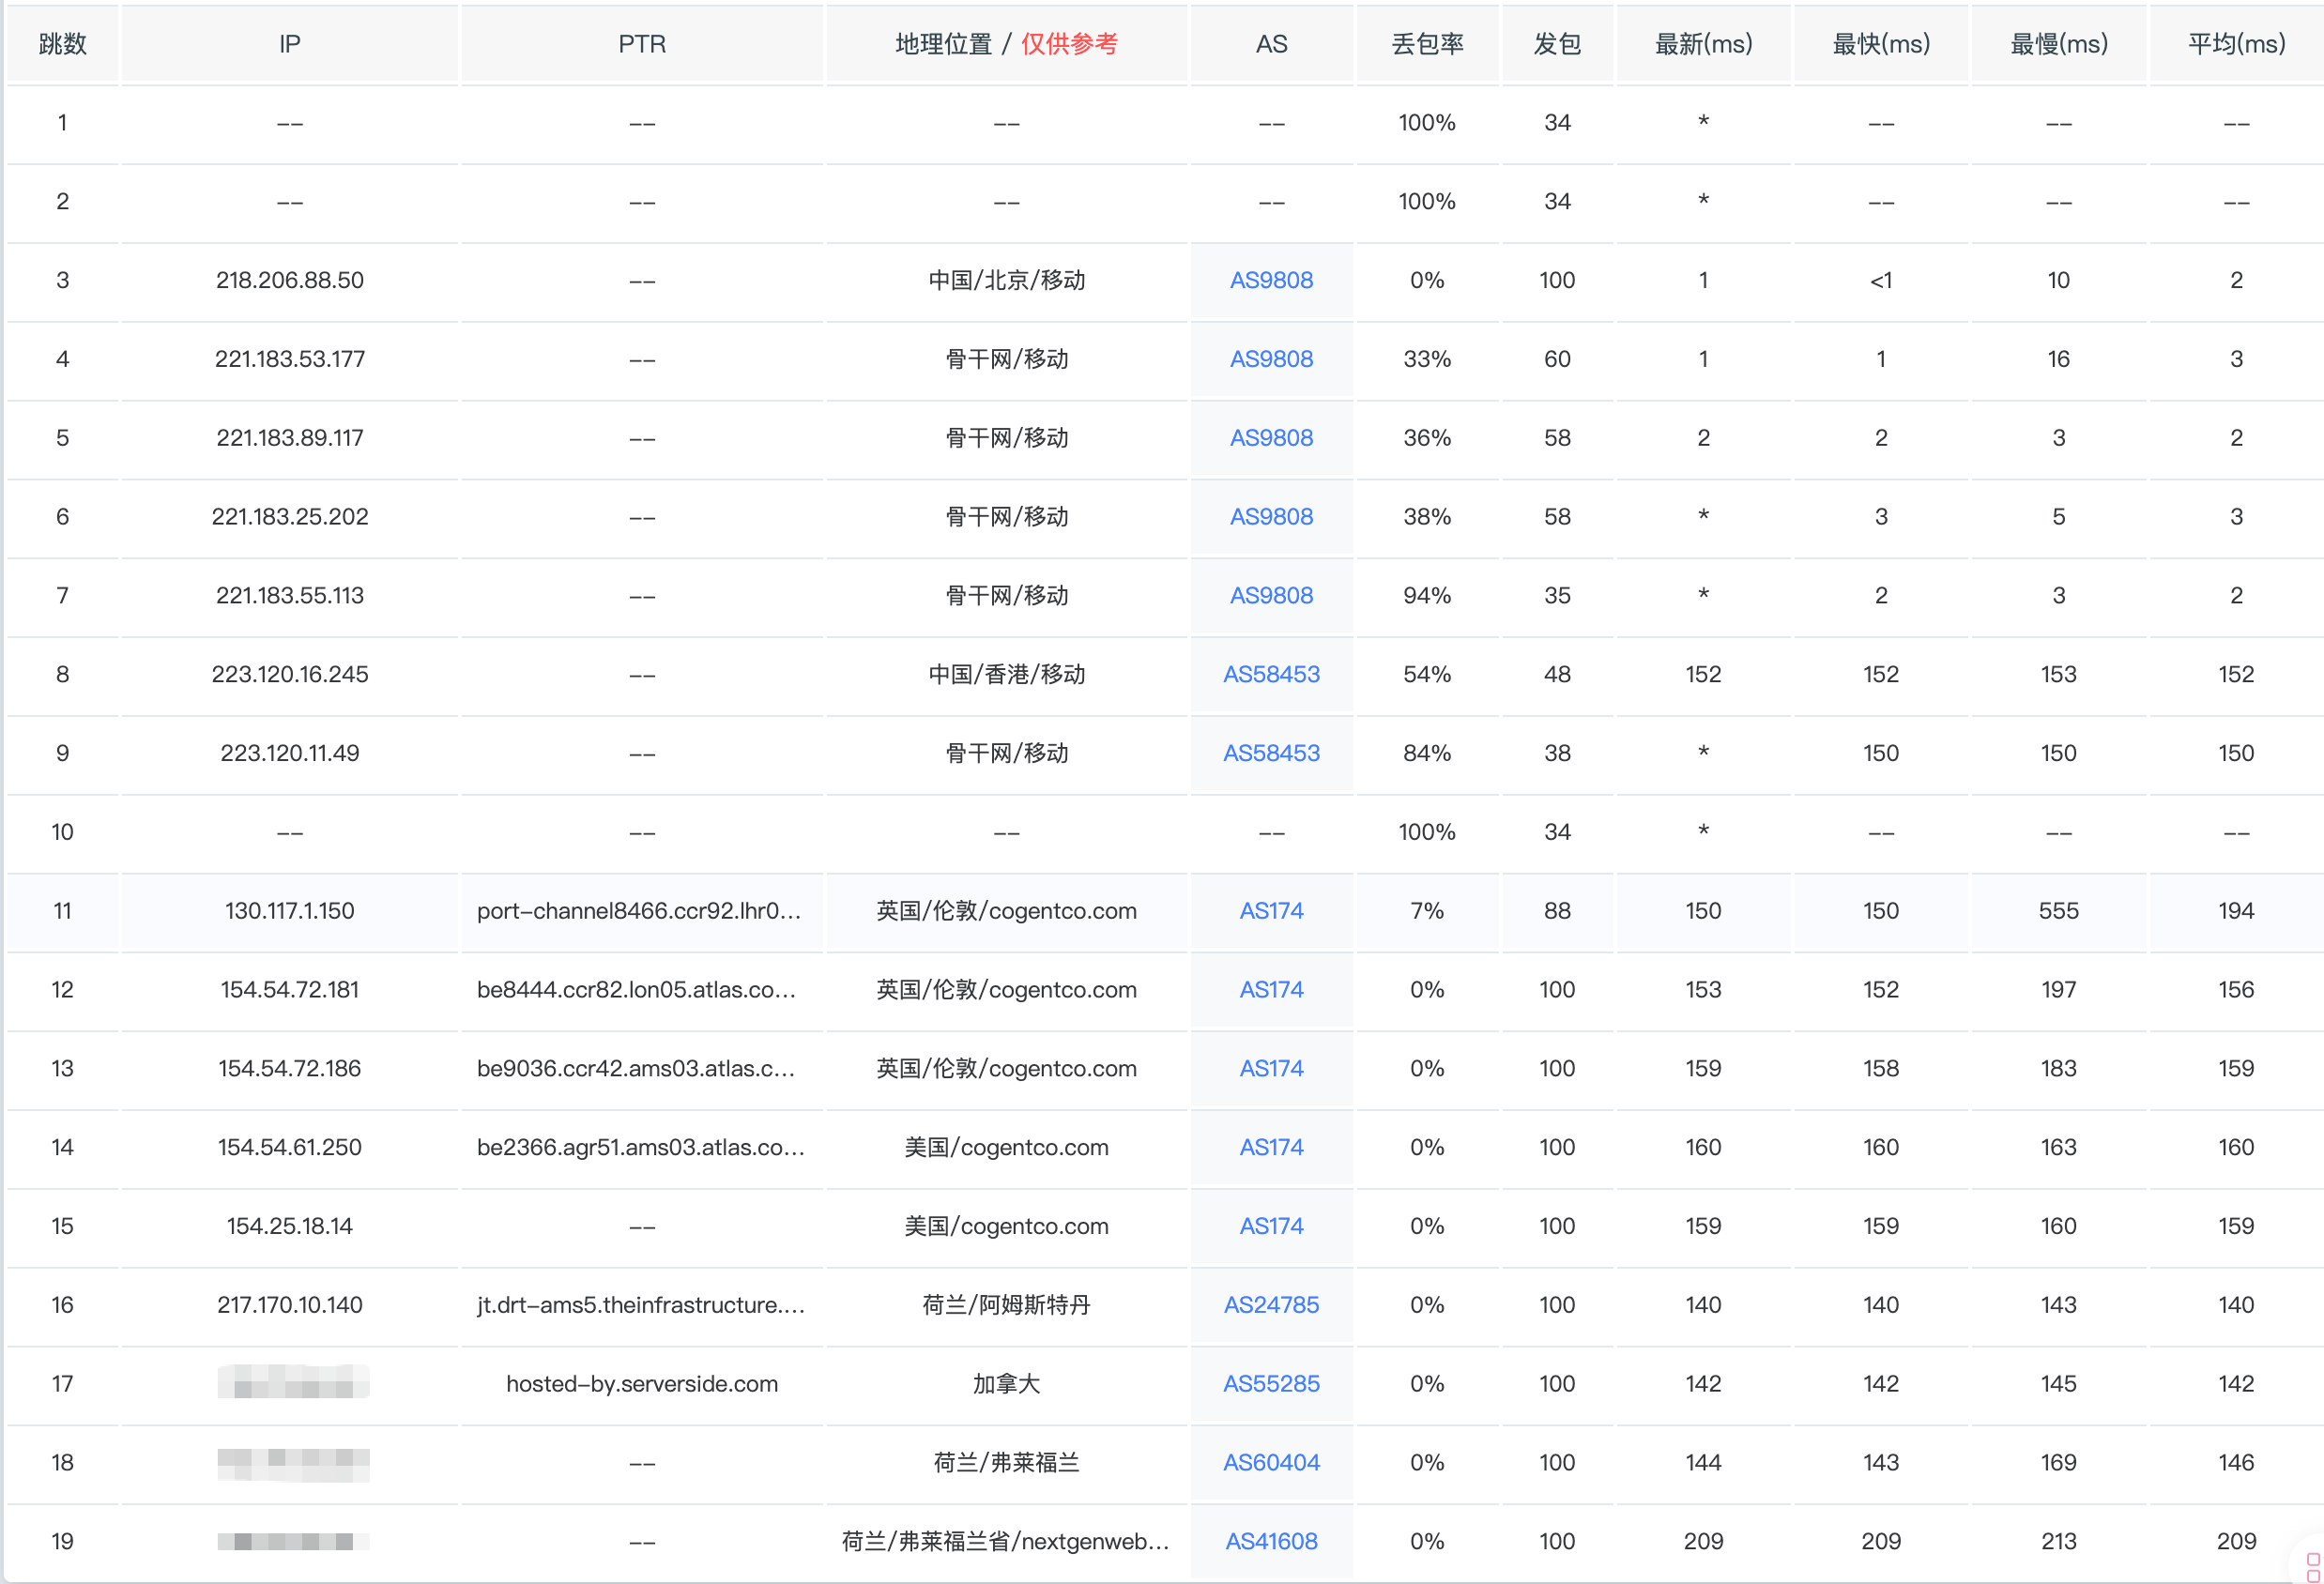Click the 地理位置 column header

point(943,44)
